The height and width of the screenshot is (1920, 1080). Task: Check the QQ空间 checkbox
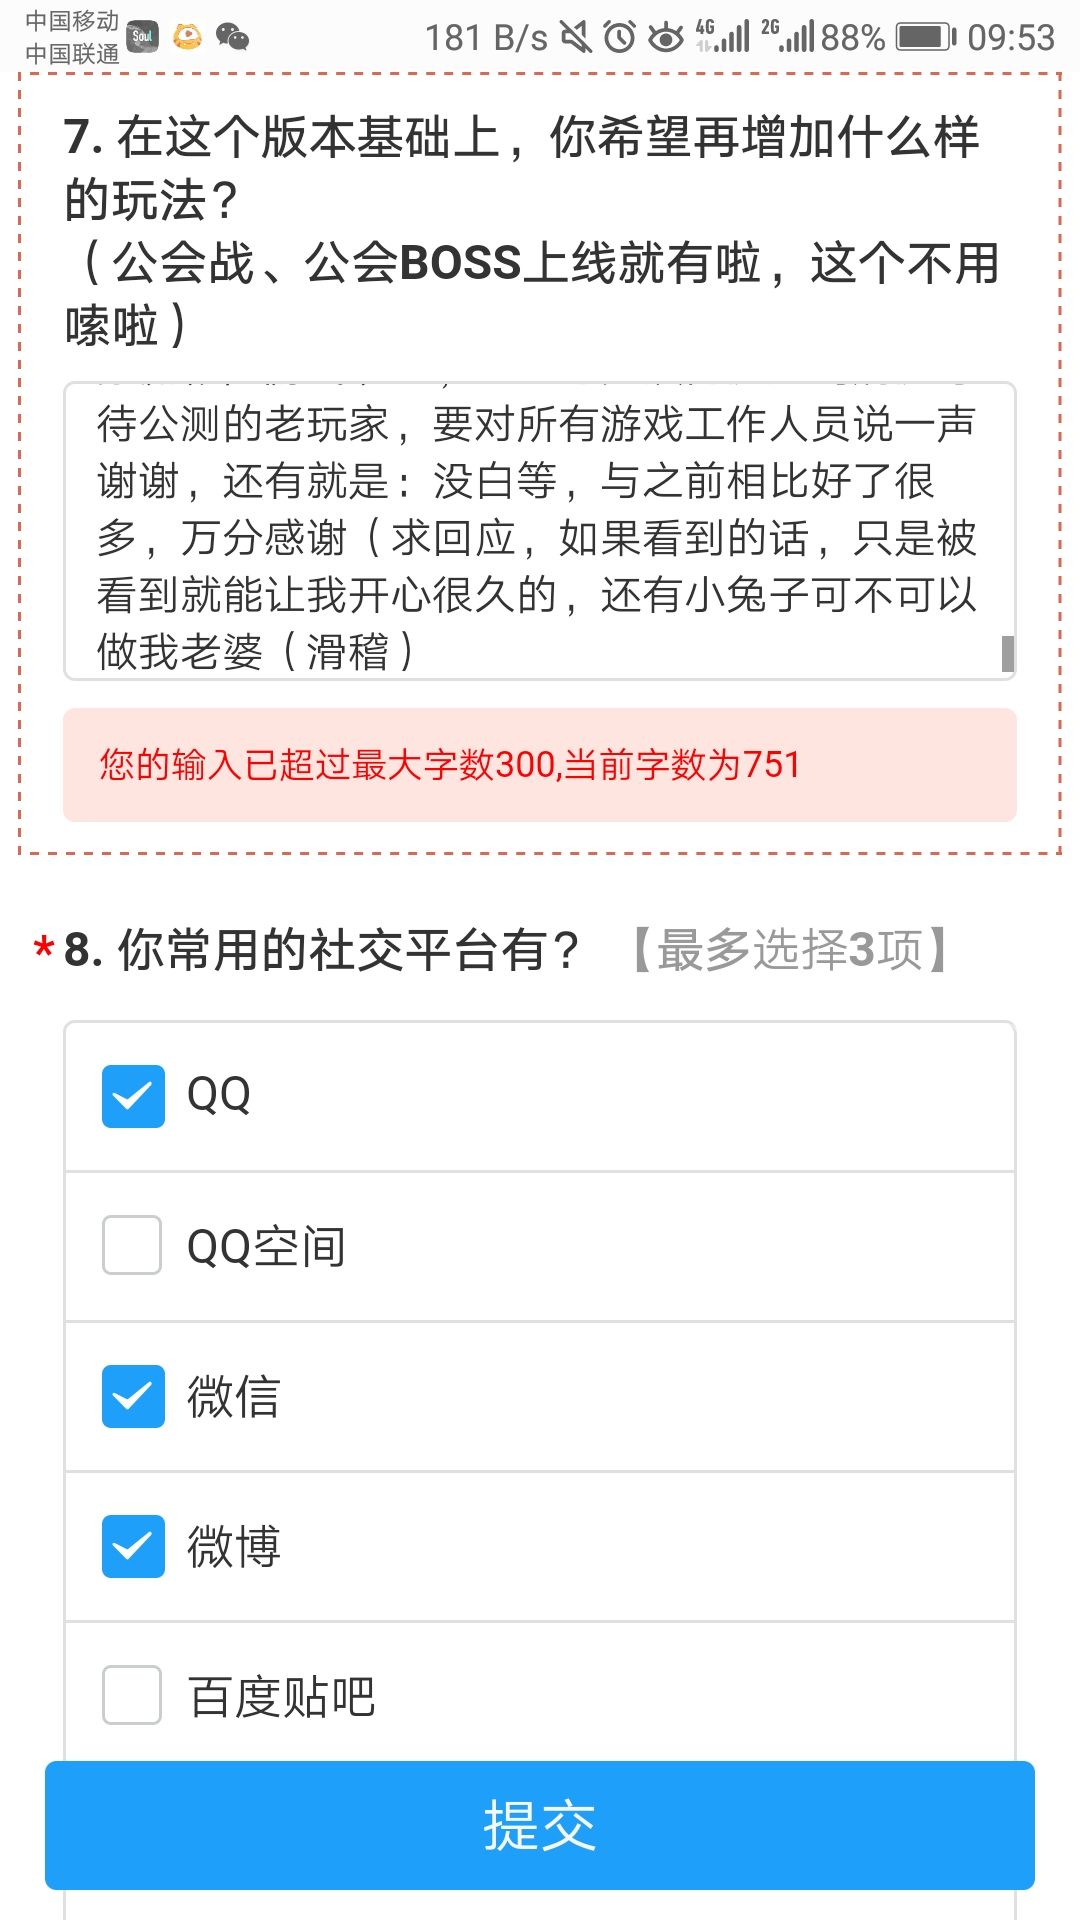click(x=132, y=1245)
